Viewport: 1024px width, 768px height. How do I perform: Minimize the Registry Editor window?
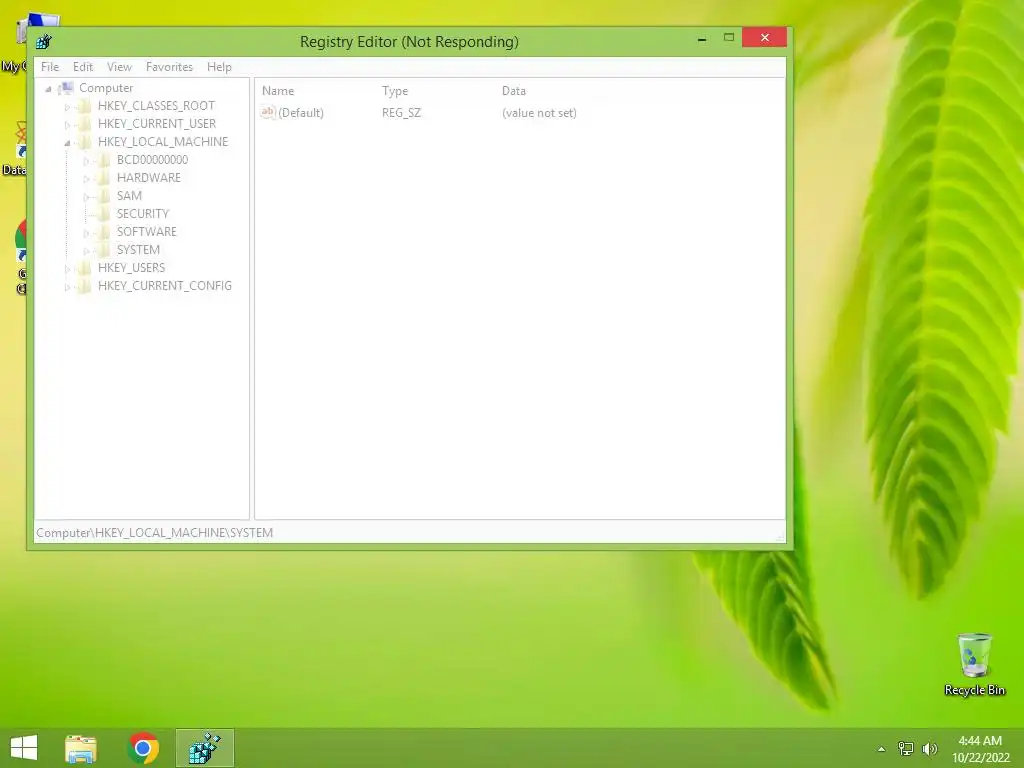coord(702,39)
